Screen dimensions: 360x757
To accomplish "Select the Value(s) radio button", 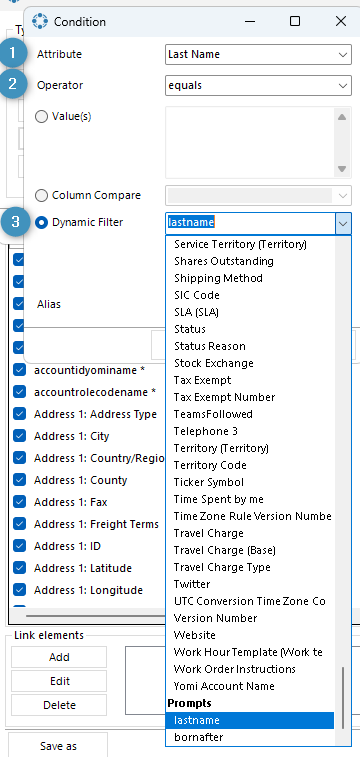I will click(x=42, y=116).
